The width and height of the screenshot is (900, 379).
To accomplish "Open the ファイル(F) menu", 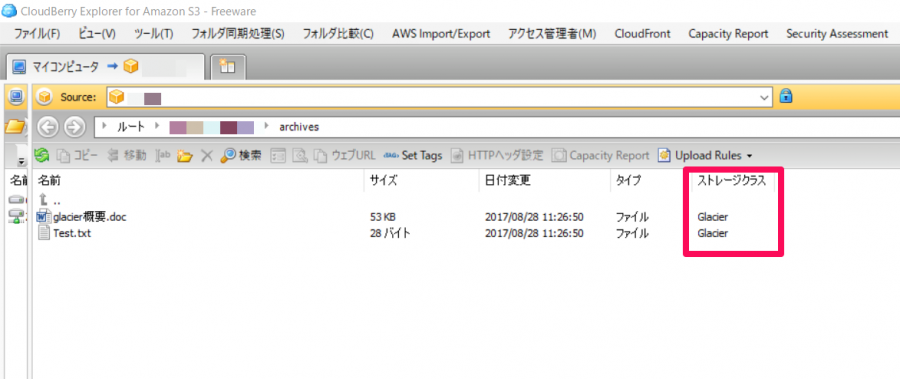I will coord(37,34).
